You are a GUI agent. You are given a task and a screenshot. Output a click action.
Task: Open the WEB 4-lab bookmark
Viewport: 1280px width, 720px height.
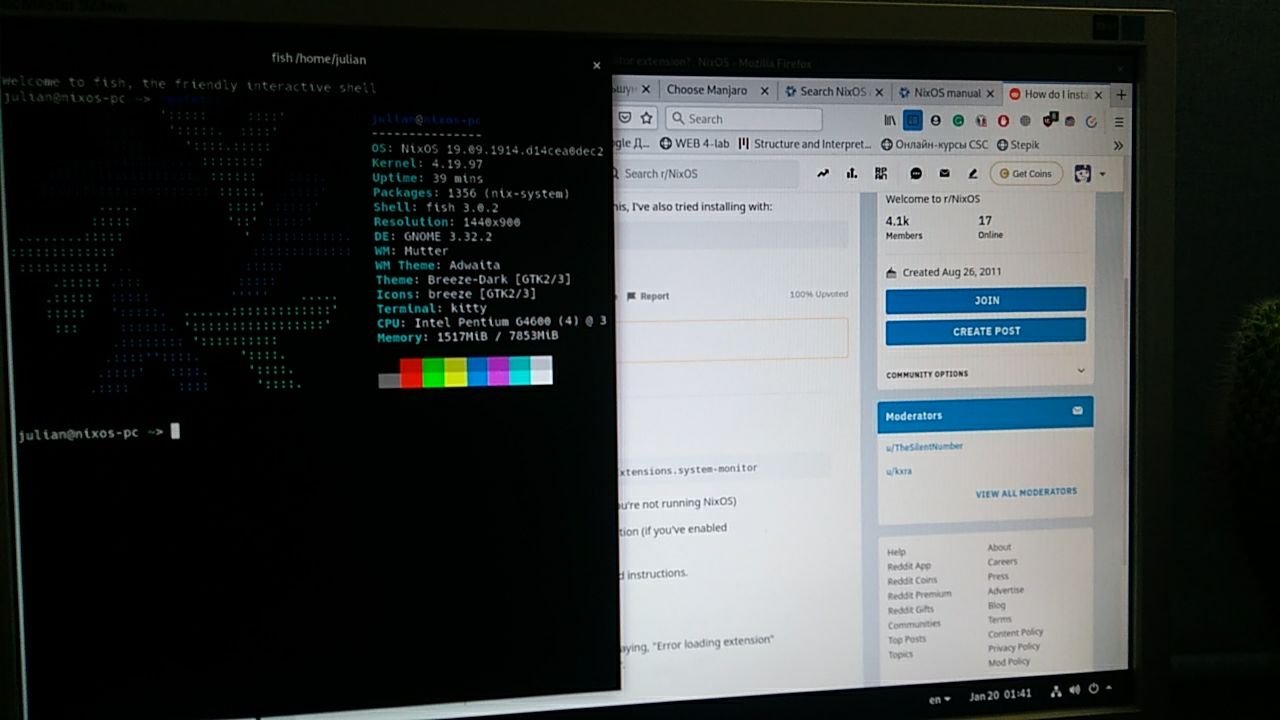click(x=694, y=144)
